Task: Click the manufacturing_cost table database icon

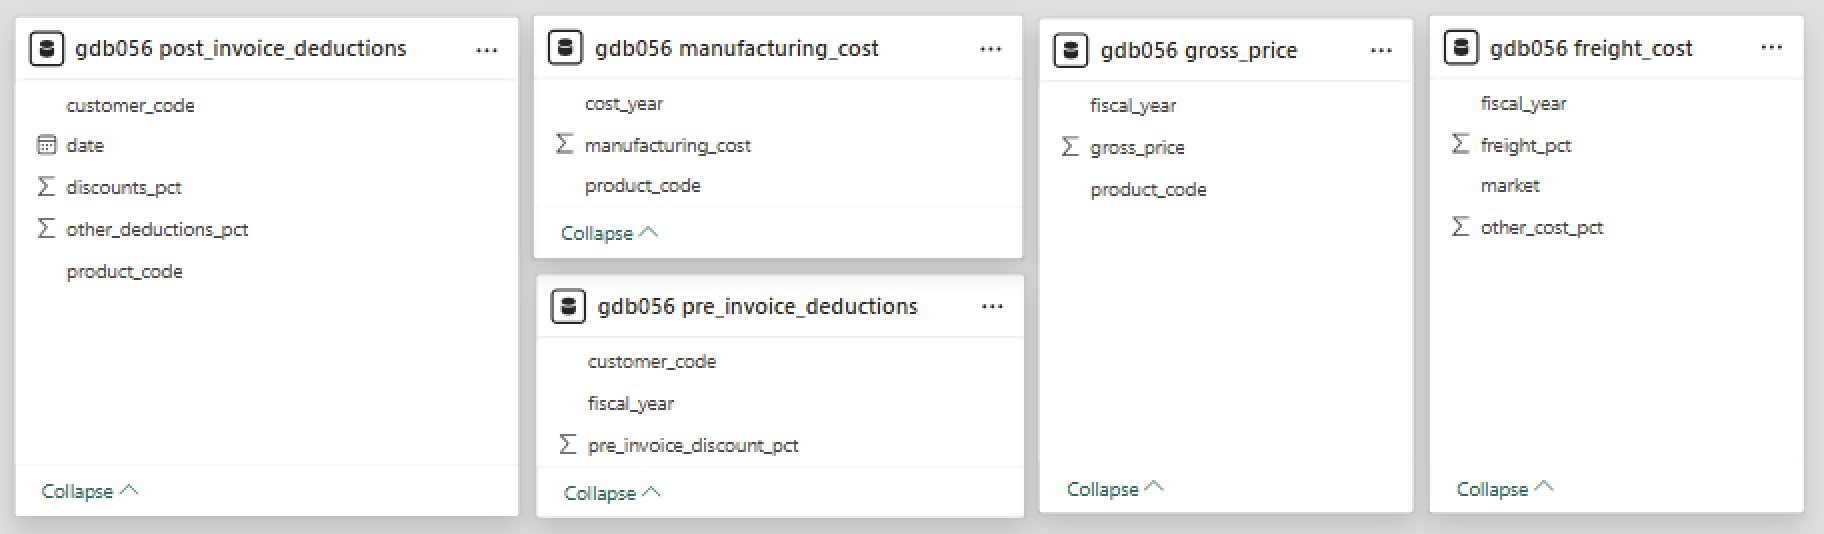Action: click(x=565, y=48)
